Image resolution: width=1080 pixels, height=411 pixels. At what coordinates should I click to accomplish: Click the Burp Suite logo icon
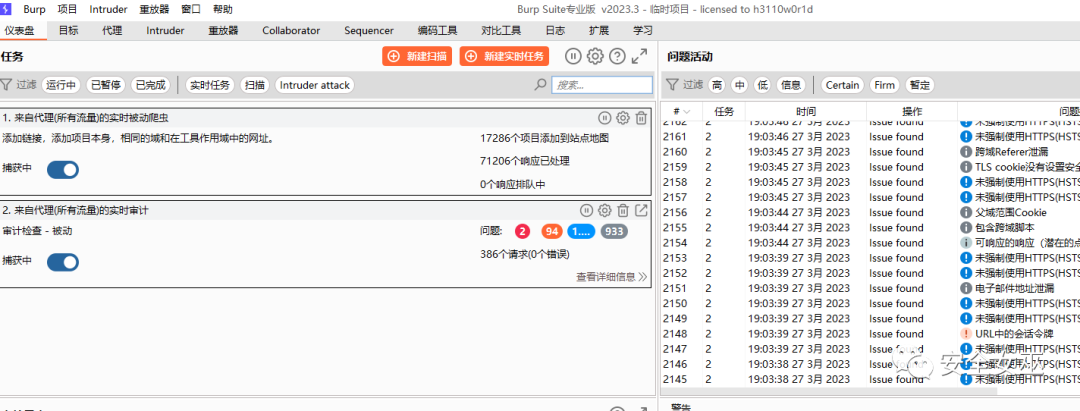tap(7, 10)
